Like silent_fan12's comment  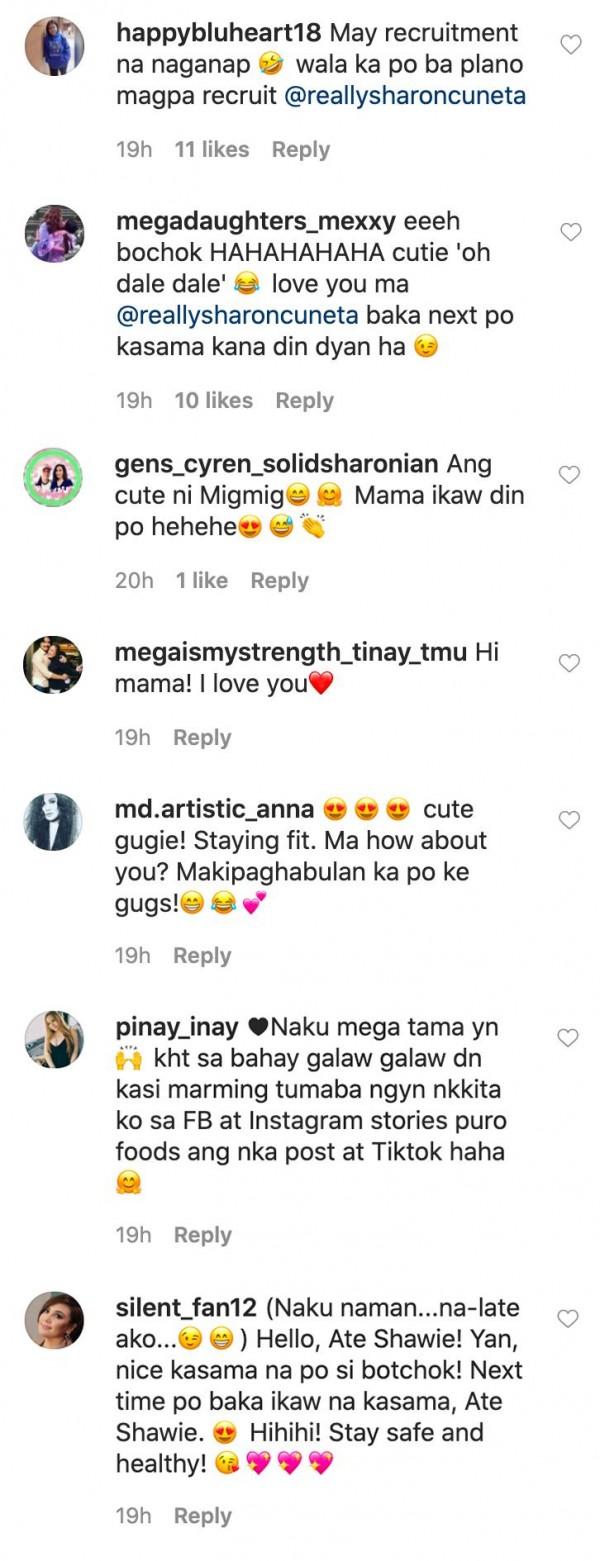pyautogui.click(x=570, y=1319)
